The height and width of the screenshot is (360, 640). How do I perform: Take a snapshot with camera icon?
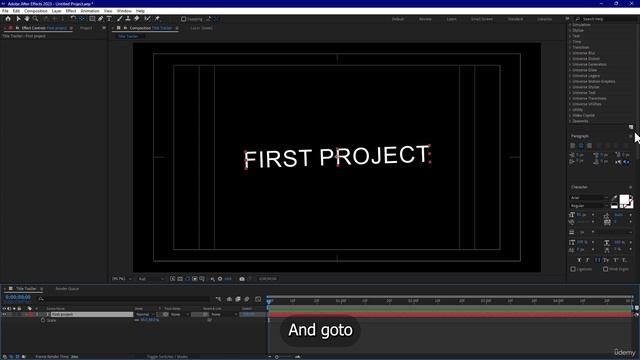[242, 279]
